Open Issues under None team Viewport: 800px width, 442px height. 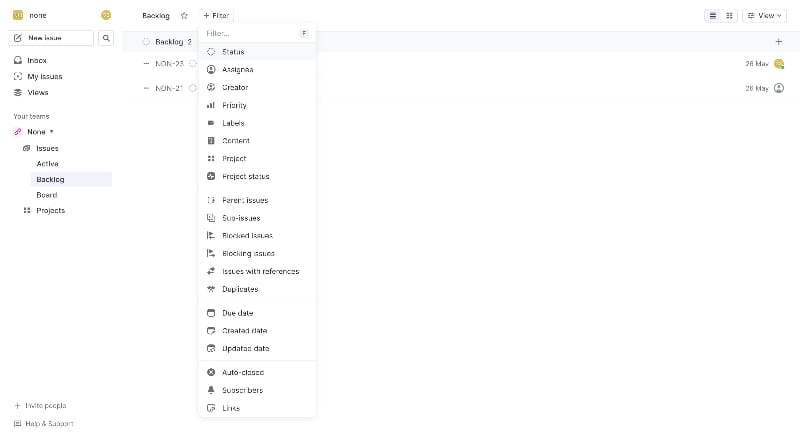[47, 149]
